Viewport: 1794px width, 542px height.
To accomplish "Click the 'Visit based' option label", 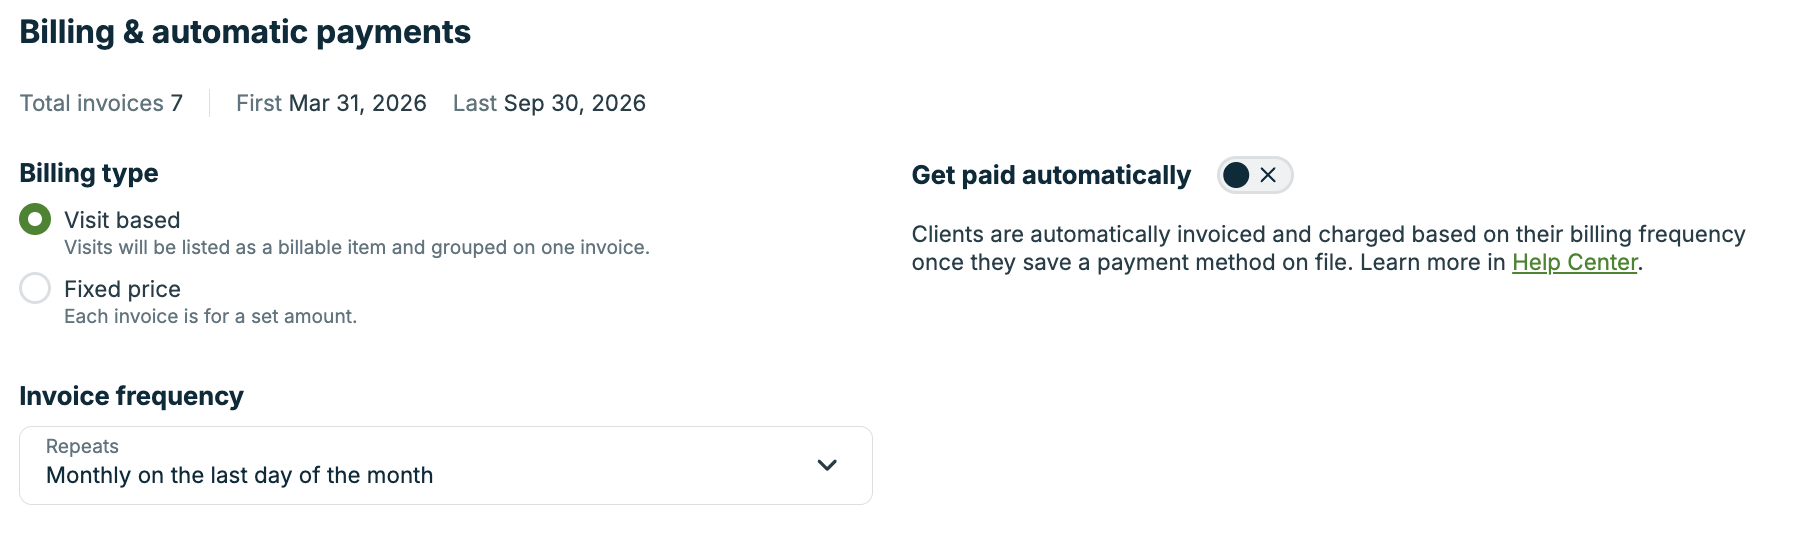I will click(x=122, y=220).
